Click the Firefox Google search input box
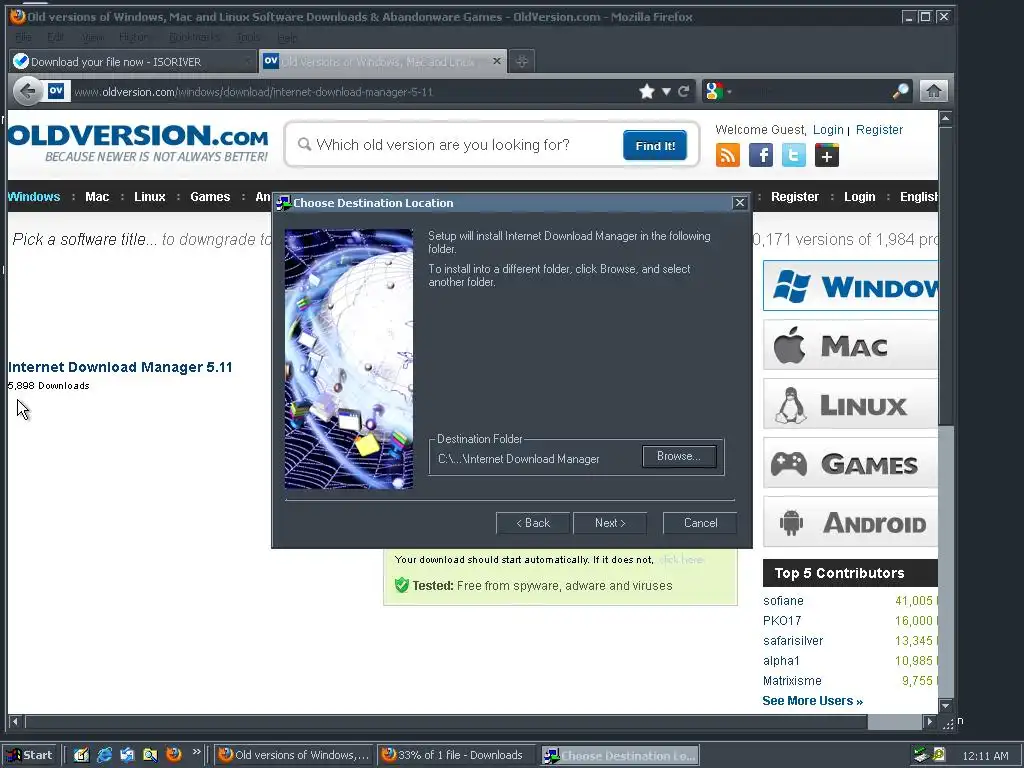 [810, 91]
